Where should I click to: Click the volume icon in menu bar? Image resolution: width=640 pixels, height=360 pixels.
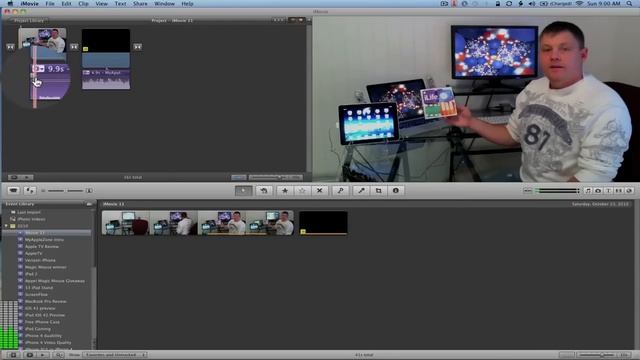click(532, 4)
